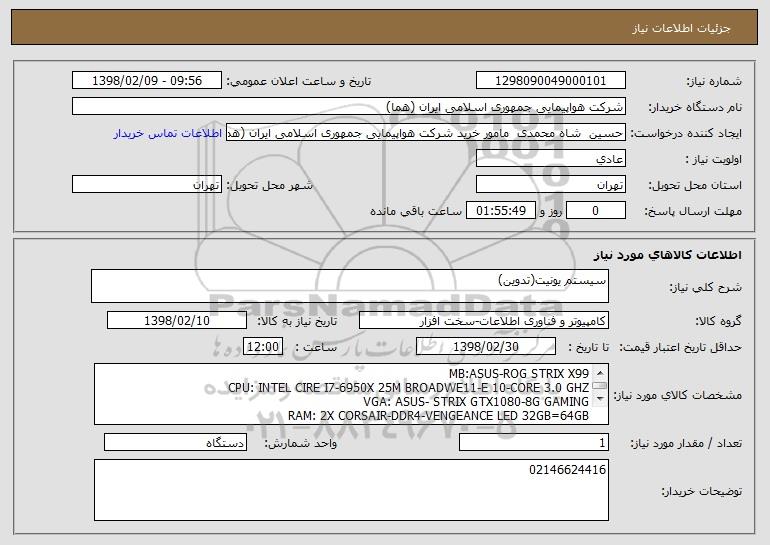Click the scrollbar thumb in specifications box

[600, 386]
